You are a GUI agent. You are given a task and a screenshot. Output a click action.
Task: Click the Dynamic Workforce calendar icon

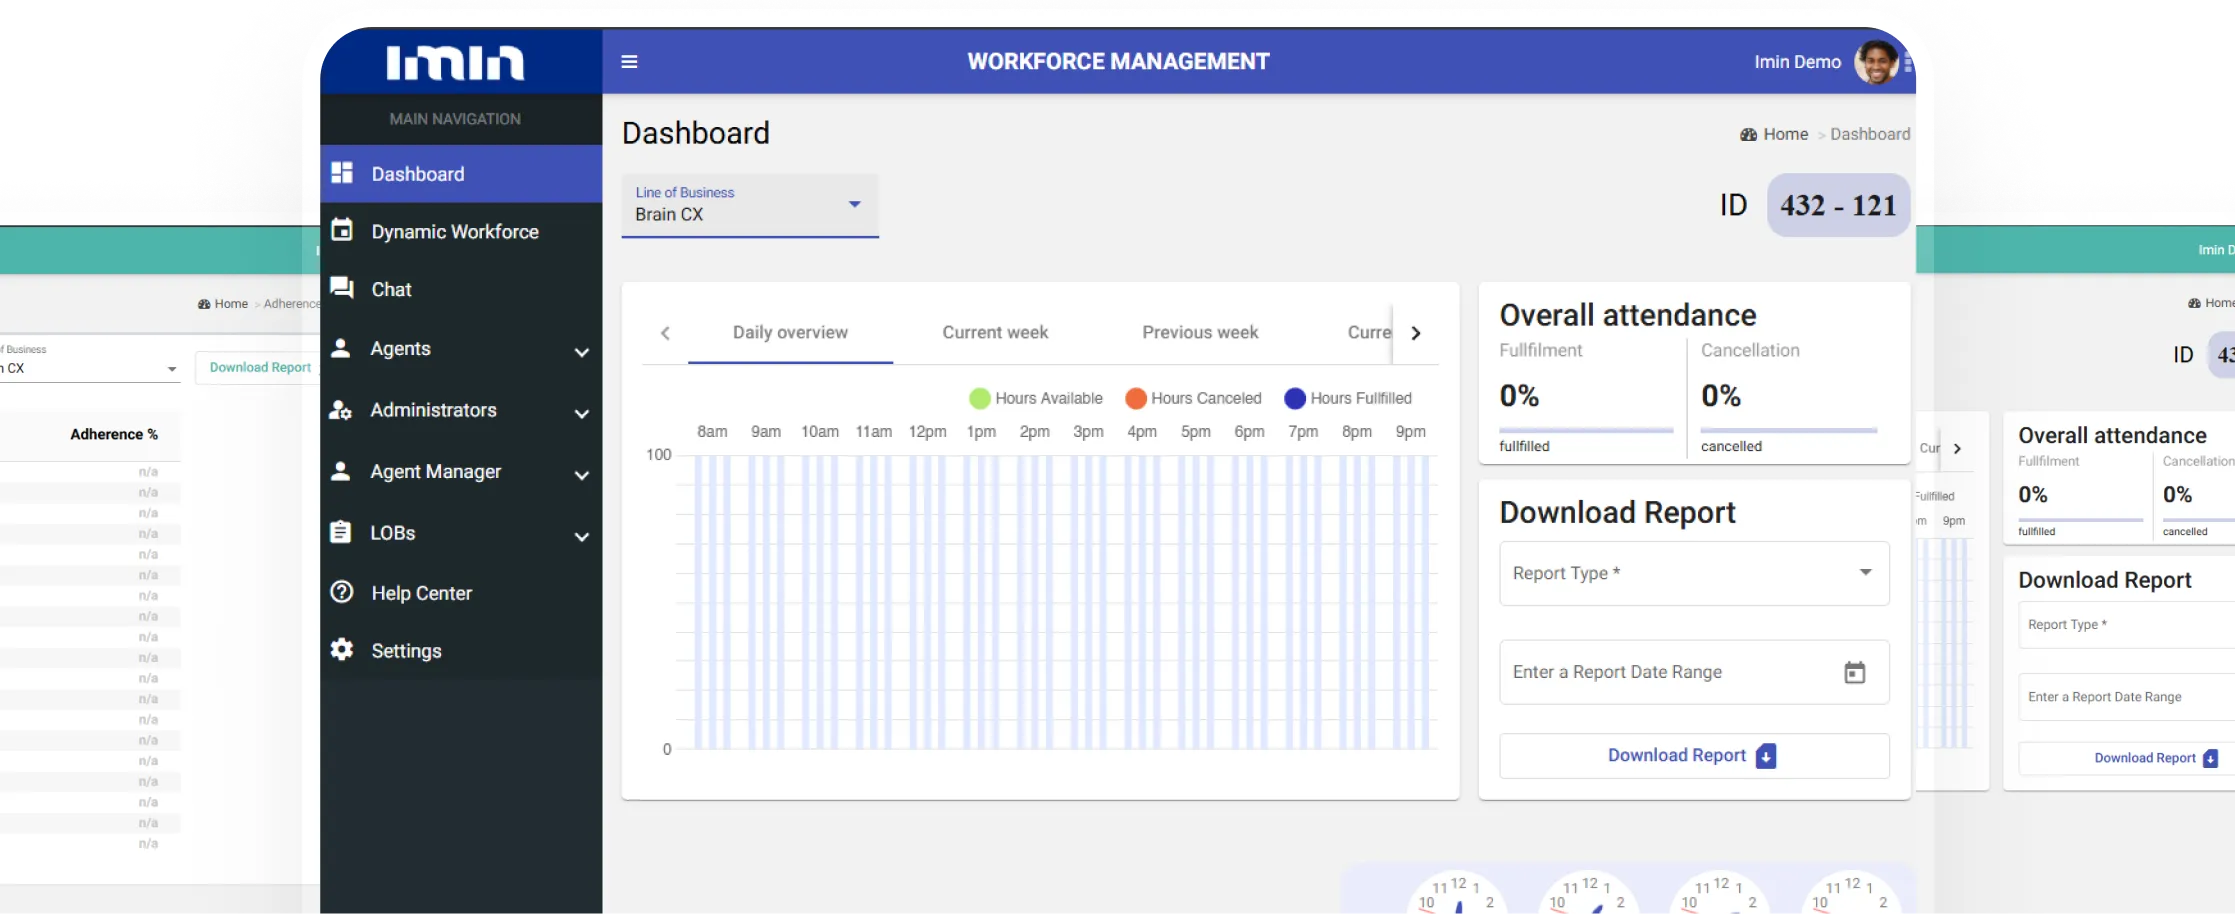(342, 231)
